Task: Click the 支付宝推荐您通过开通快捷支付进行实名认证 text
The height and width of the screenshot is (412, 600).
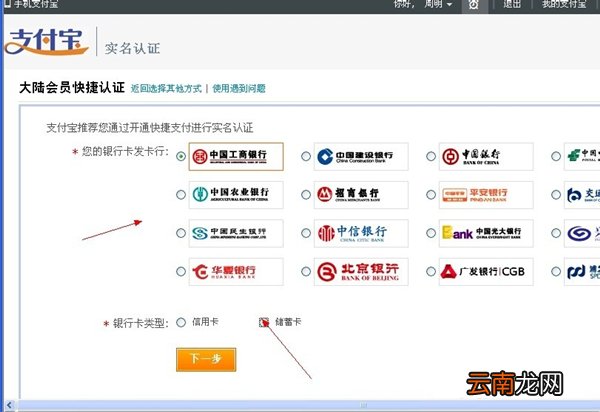Action: pyautogui.click(x=150, y=128)
